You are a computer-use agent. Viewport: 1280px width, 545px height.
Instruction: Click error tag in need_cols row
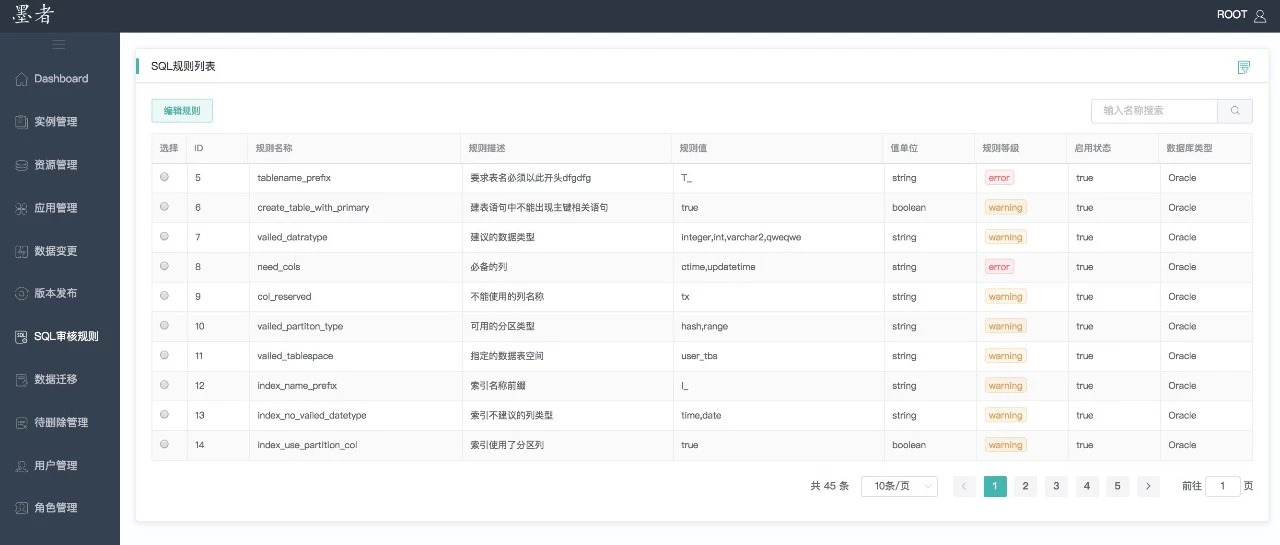tap(999, 267)
